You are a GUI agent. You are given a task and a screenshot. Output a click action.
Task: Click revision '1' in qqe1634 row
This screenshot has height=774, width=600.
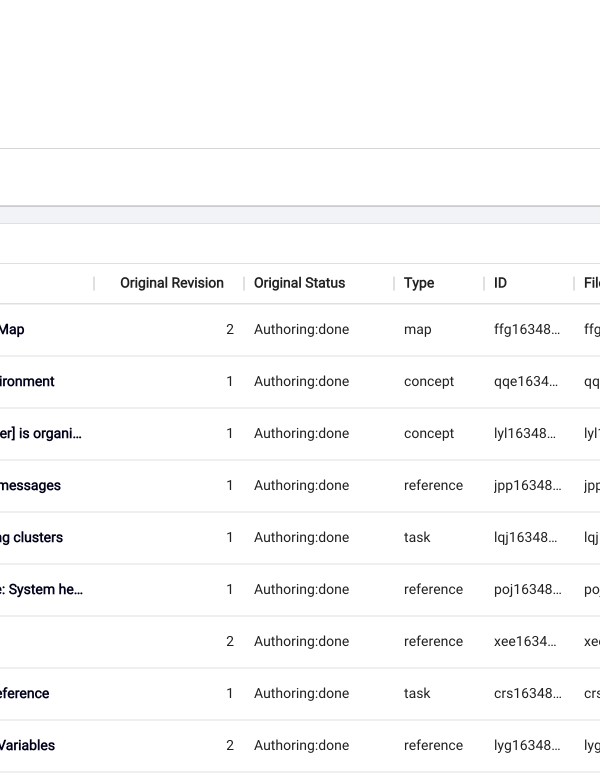pyautogui.click(x=229, y=381)
